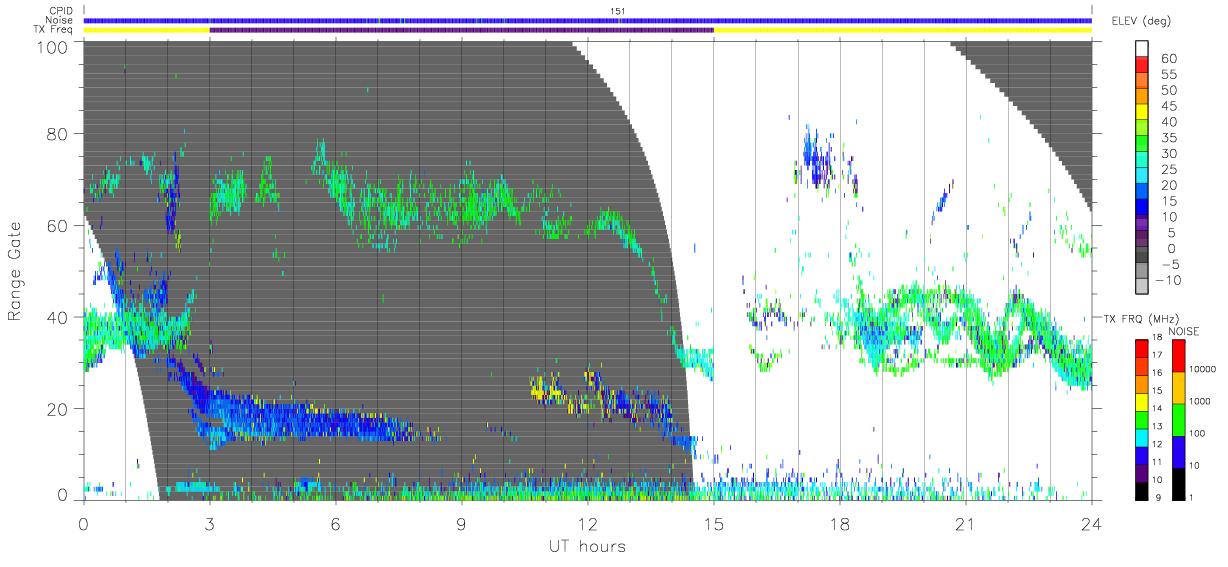Click the 1000 label on the NOISE colorbar

point(1199,401)
